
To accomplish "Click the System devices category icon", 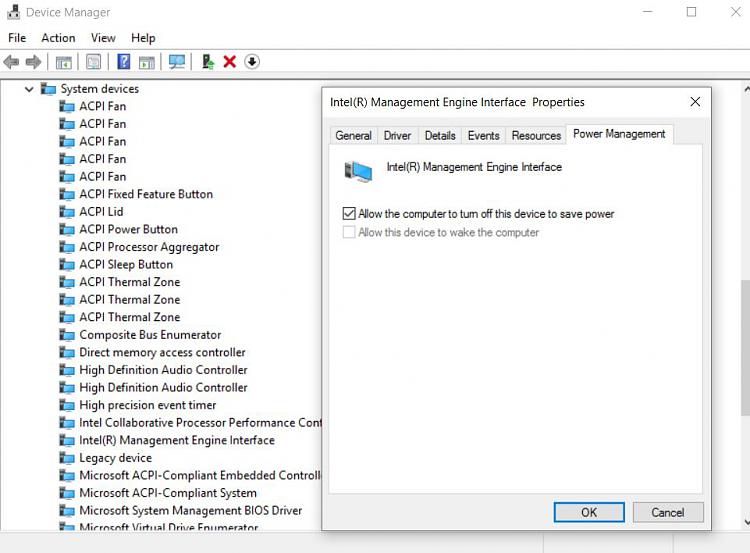I will tap(48, 88).
